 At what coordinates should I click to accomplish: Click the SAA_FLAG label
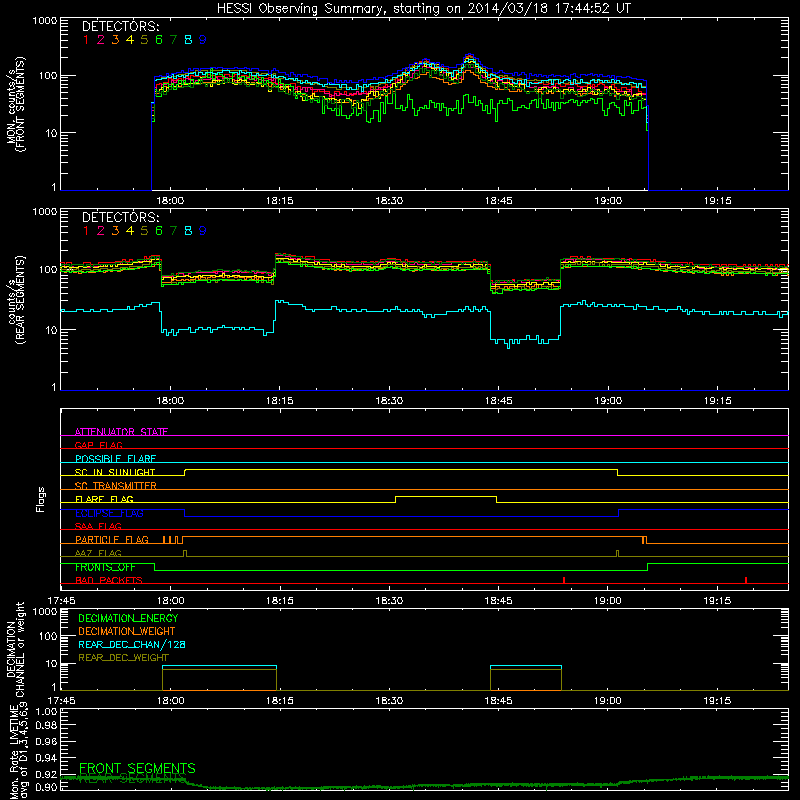(98, 526)
